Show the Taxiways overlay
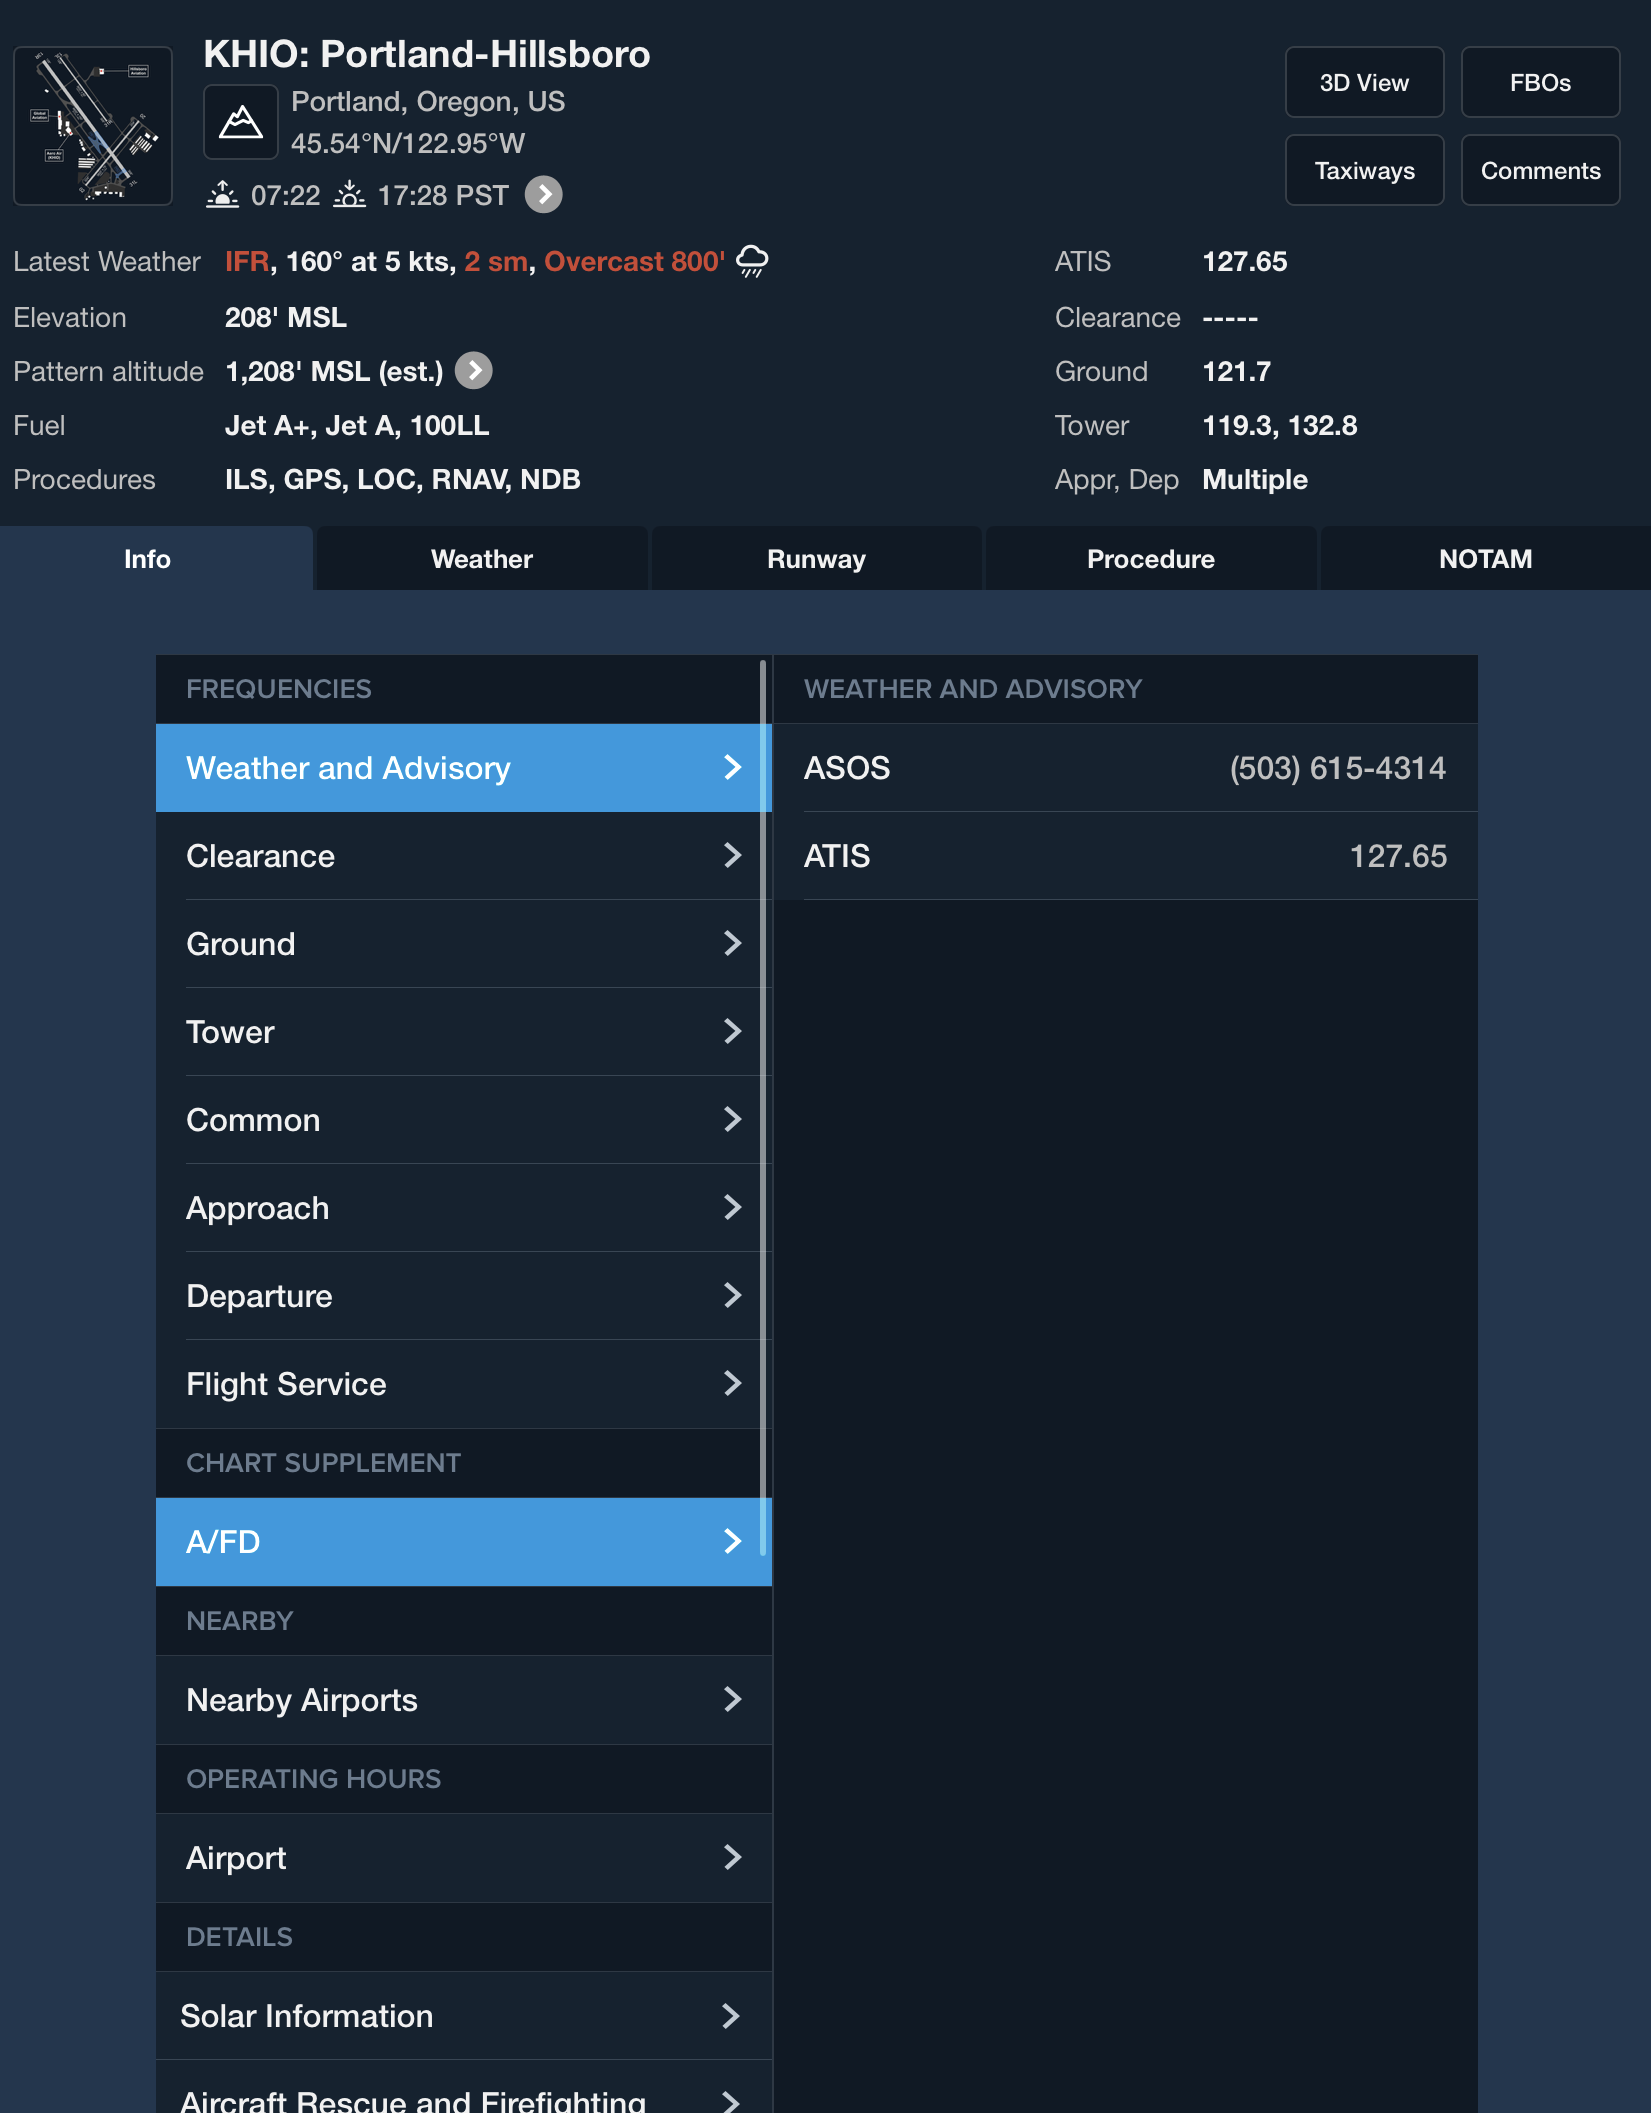The width and height of the screenshot is (1651, 2113). click(x=1364, y=171)
